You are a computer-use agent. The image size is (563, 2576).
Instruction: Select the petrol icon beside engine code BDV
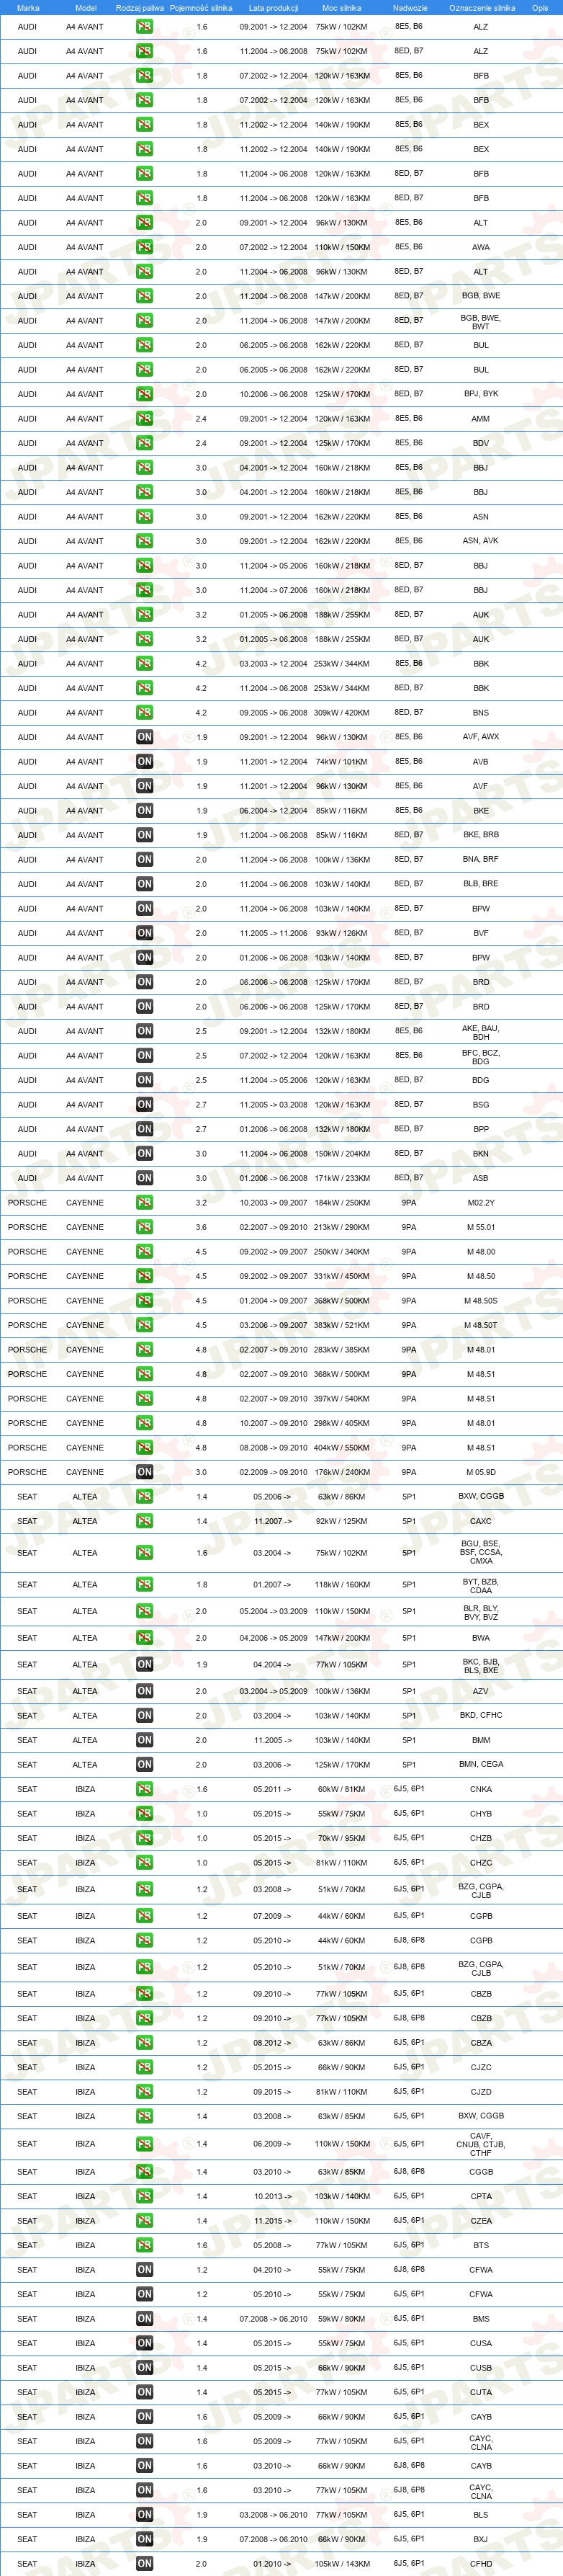coord(144,443)
